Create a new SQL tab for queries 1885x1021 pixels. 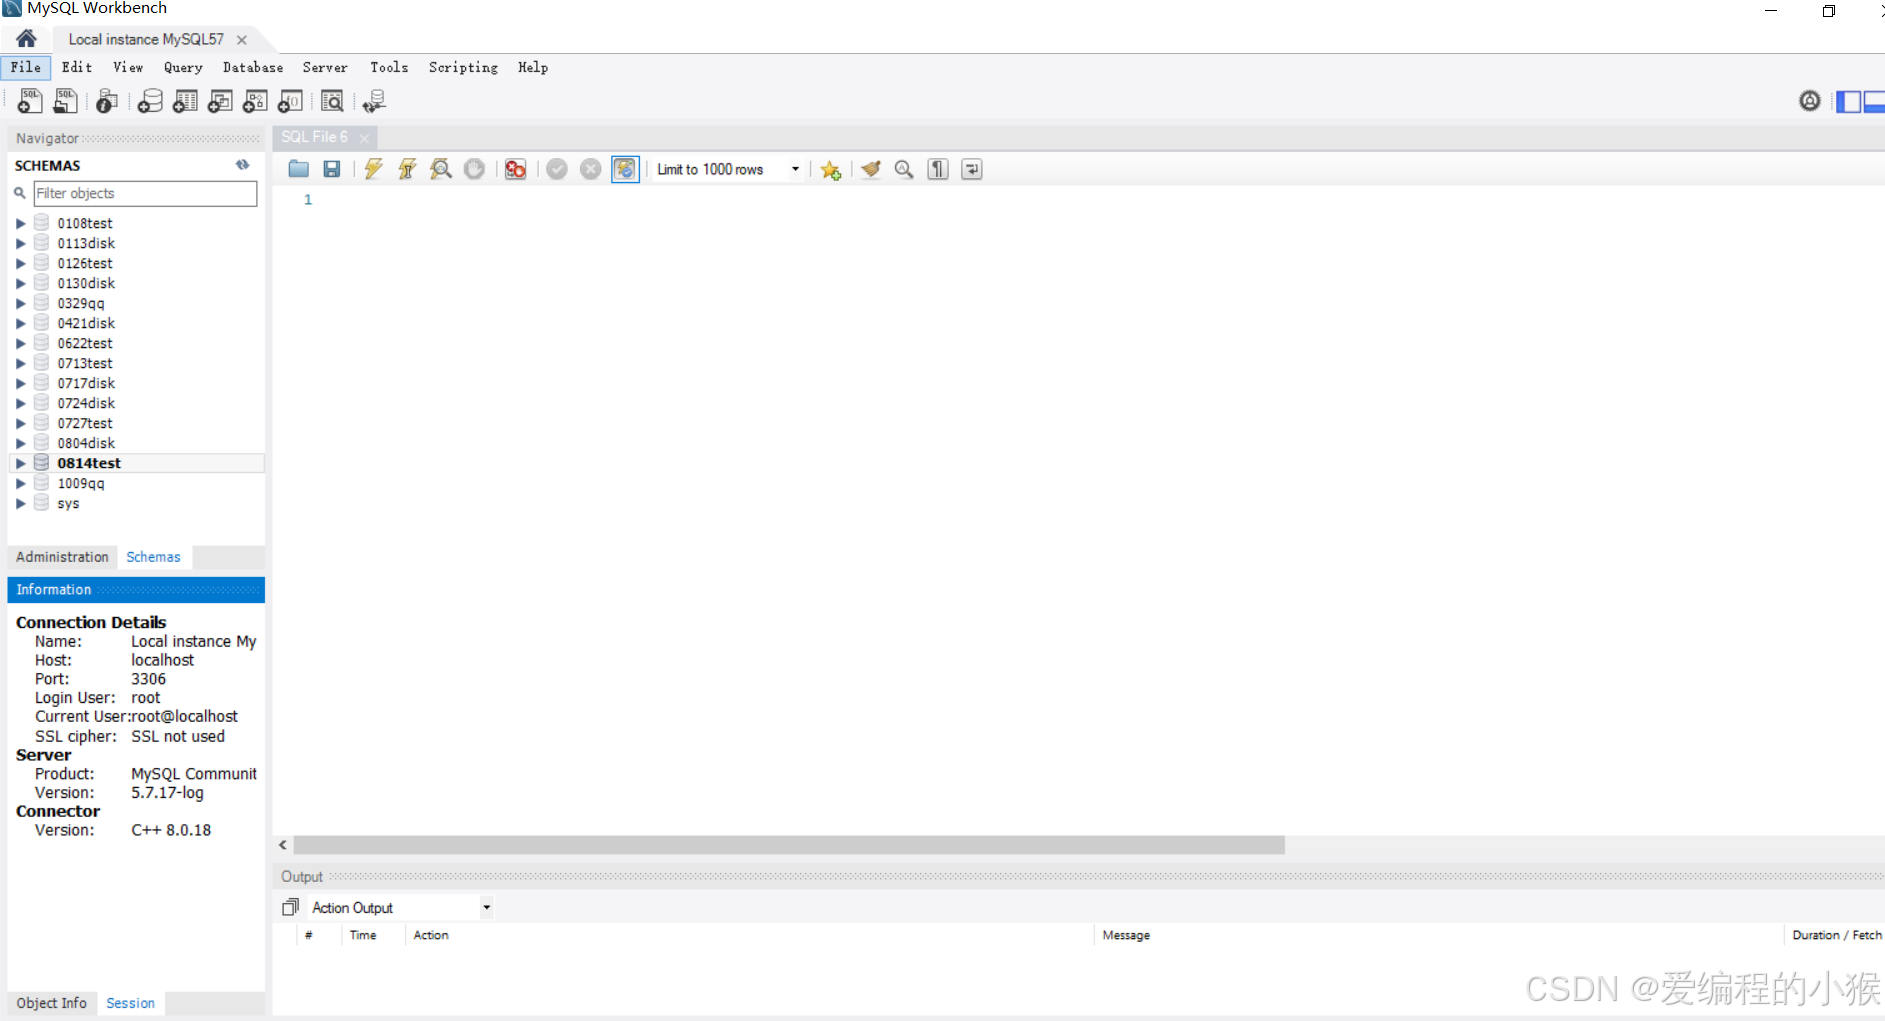pyautogui.click(x=29, y=101)
